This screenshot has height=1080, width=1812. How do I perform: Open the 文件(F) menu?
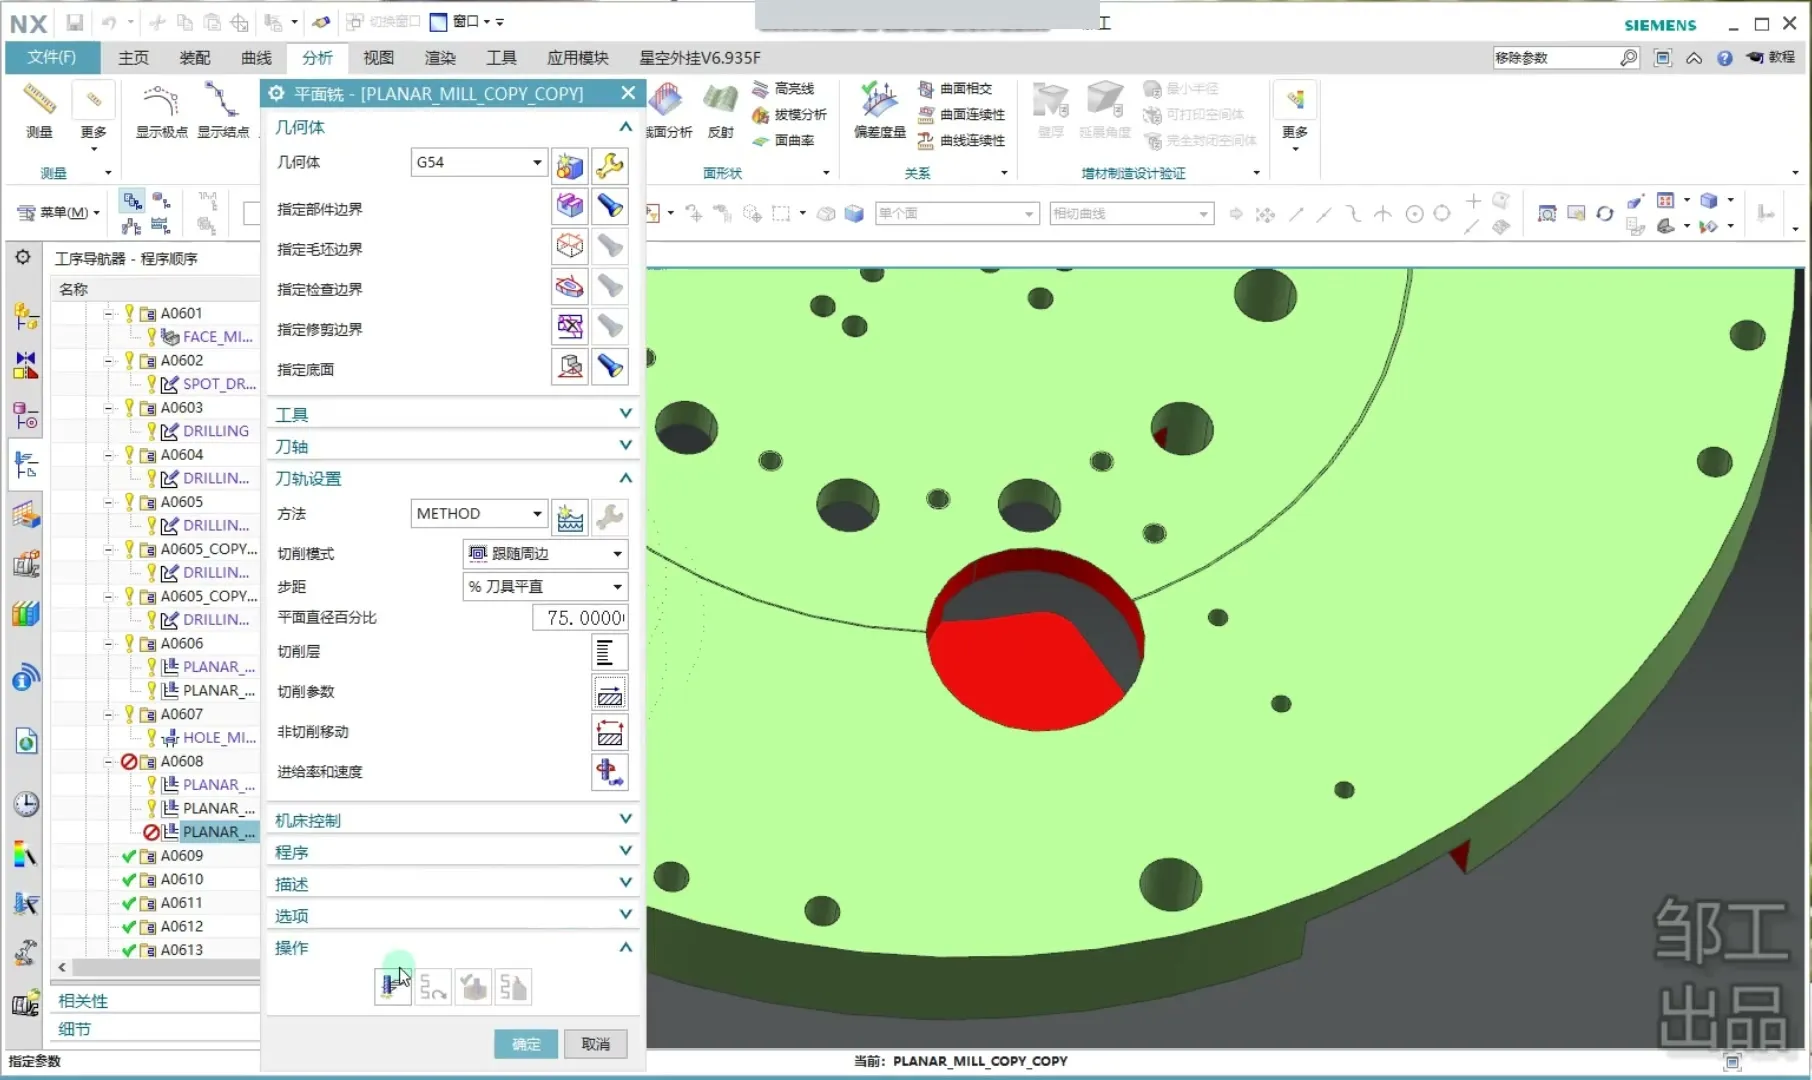click(52, 58)
